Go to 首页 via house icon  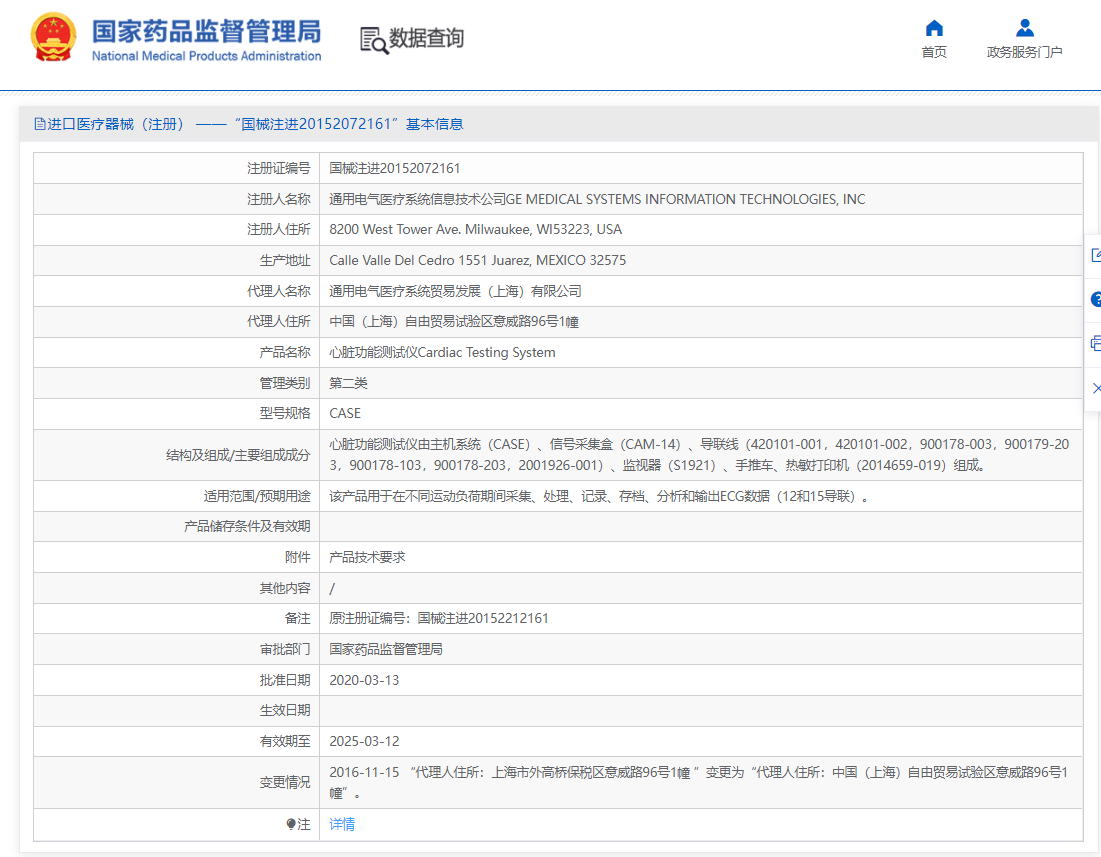pos(934,28)
